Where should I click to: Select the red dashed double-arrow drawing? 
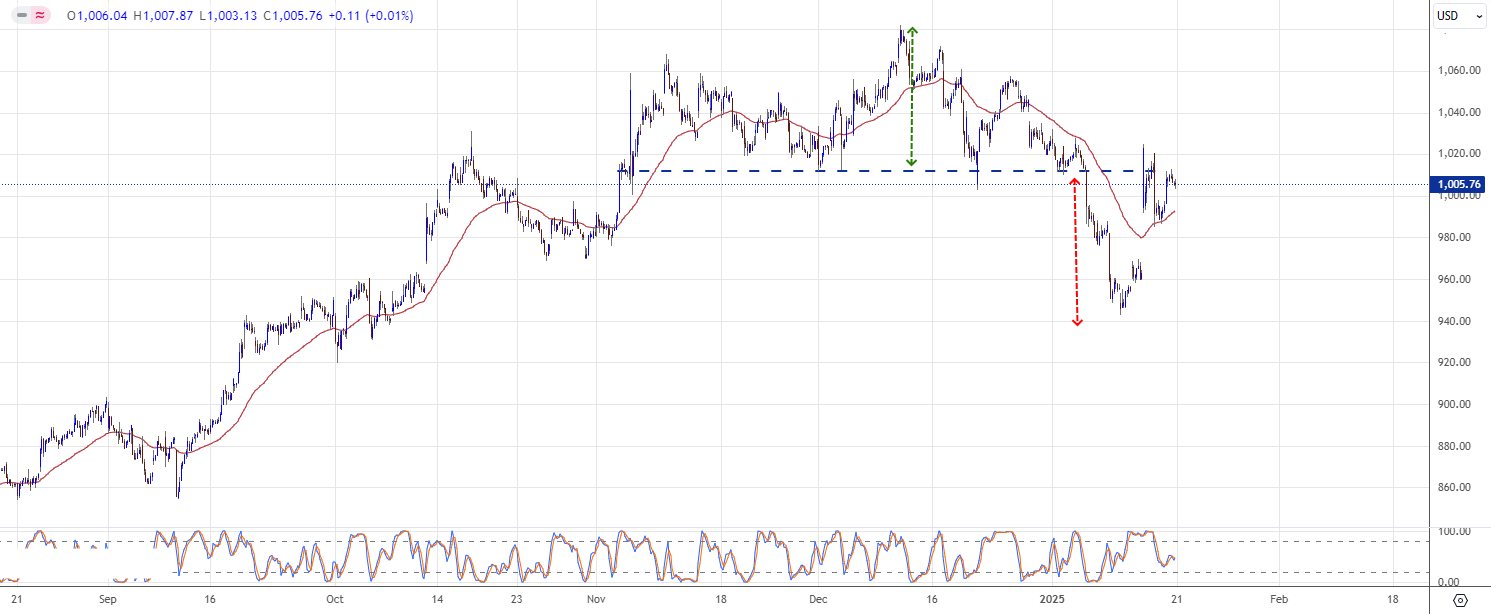click(1077, 252)
